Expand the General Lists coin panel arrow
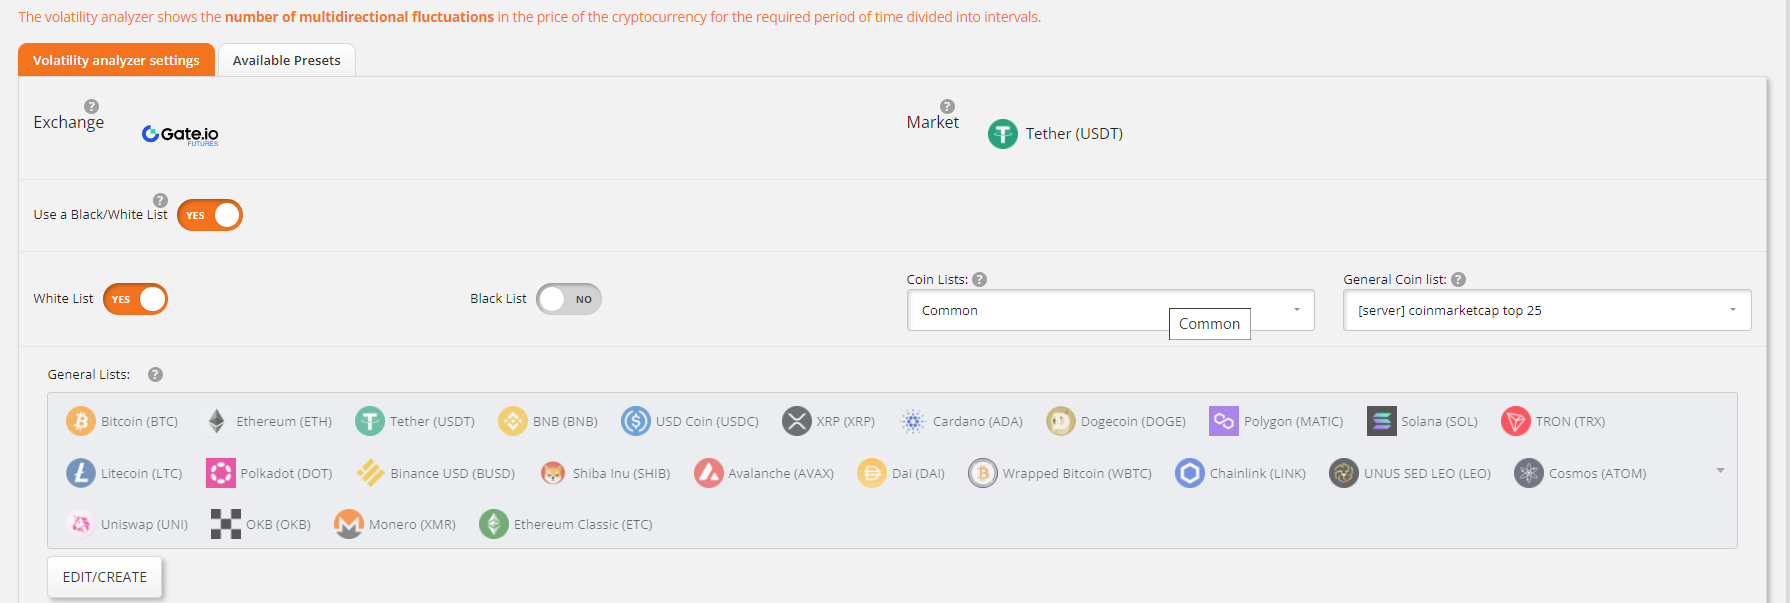 pyautogui.click(x=1720, y=470)
